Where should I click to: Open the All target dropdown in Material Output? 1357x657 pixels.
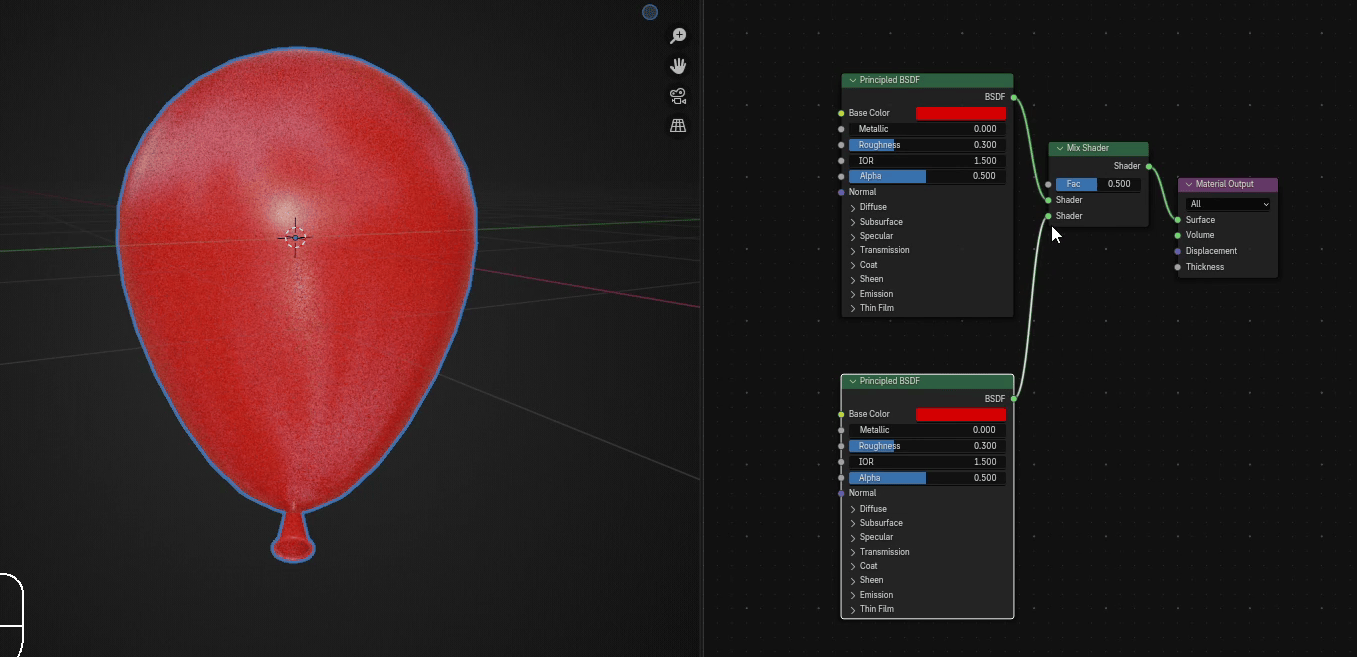[x=1228, y=204]
